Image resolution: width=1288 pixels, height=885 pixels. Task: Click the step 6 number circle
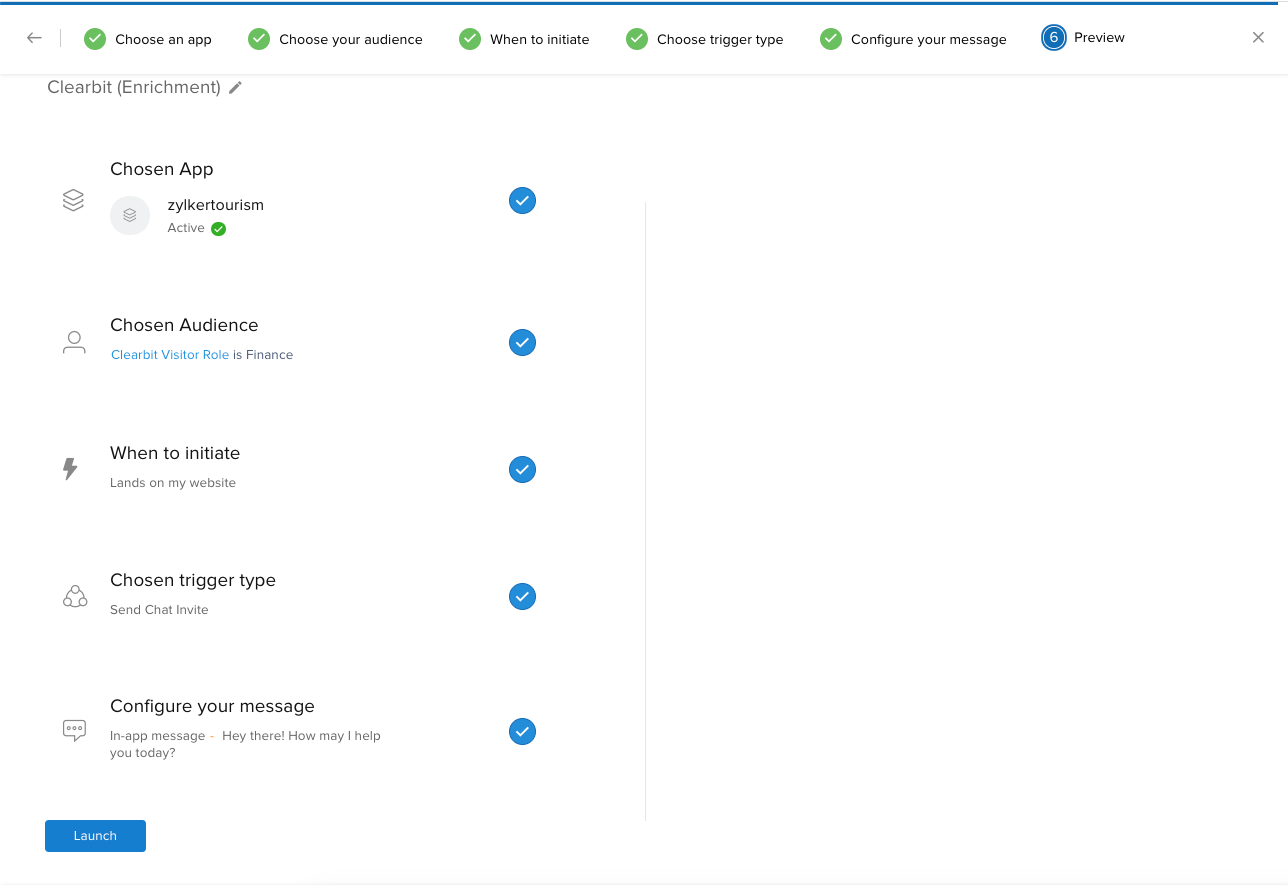[x=1053, y=38]
